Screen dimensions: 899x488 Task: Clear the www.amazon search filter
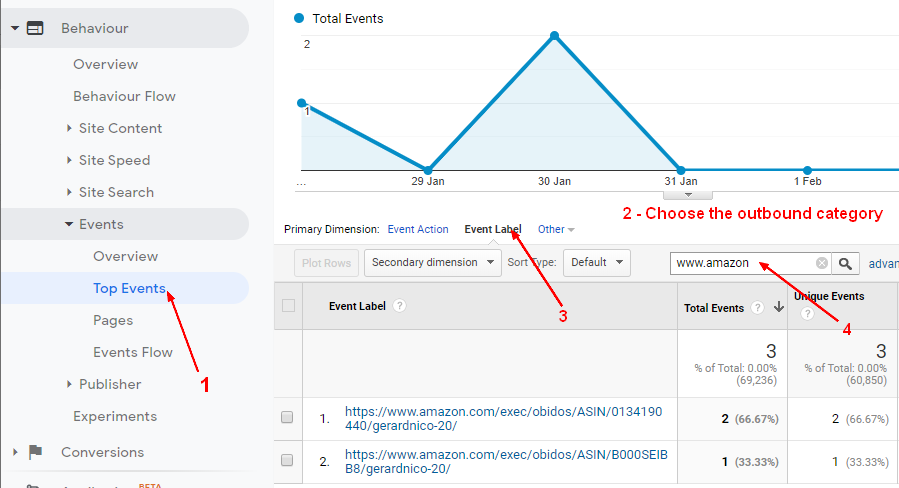pyautogui.click(x=821, y=263)
